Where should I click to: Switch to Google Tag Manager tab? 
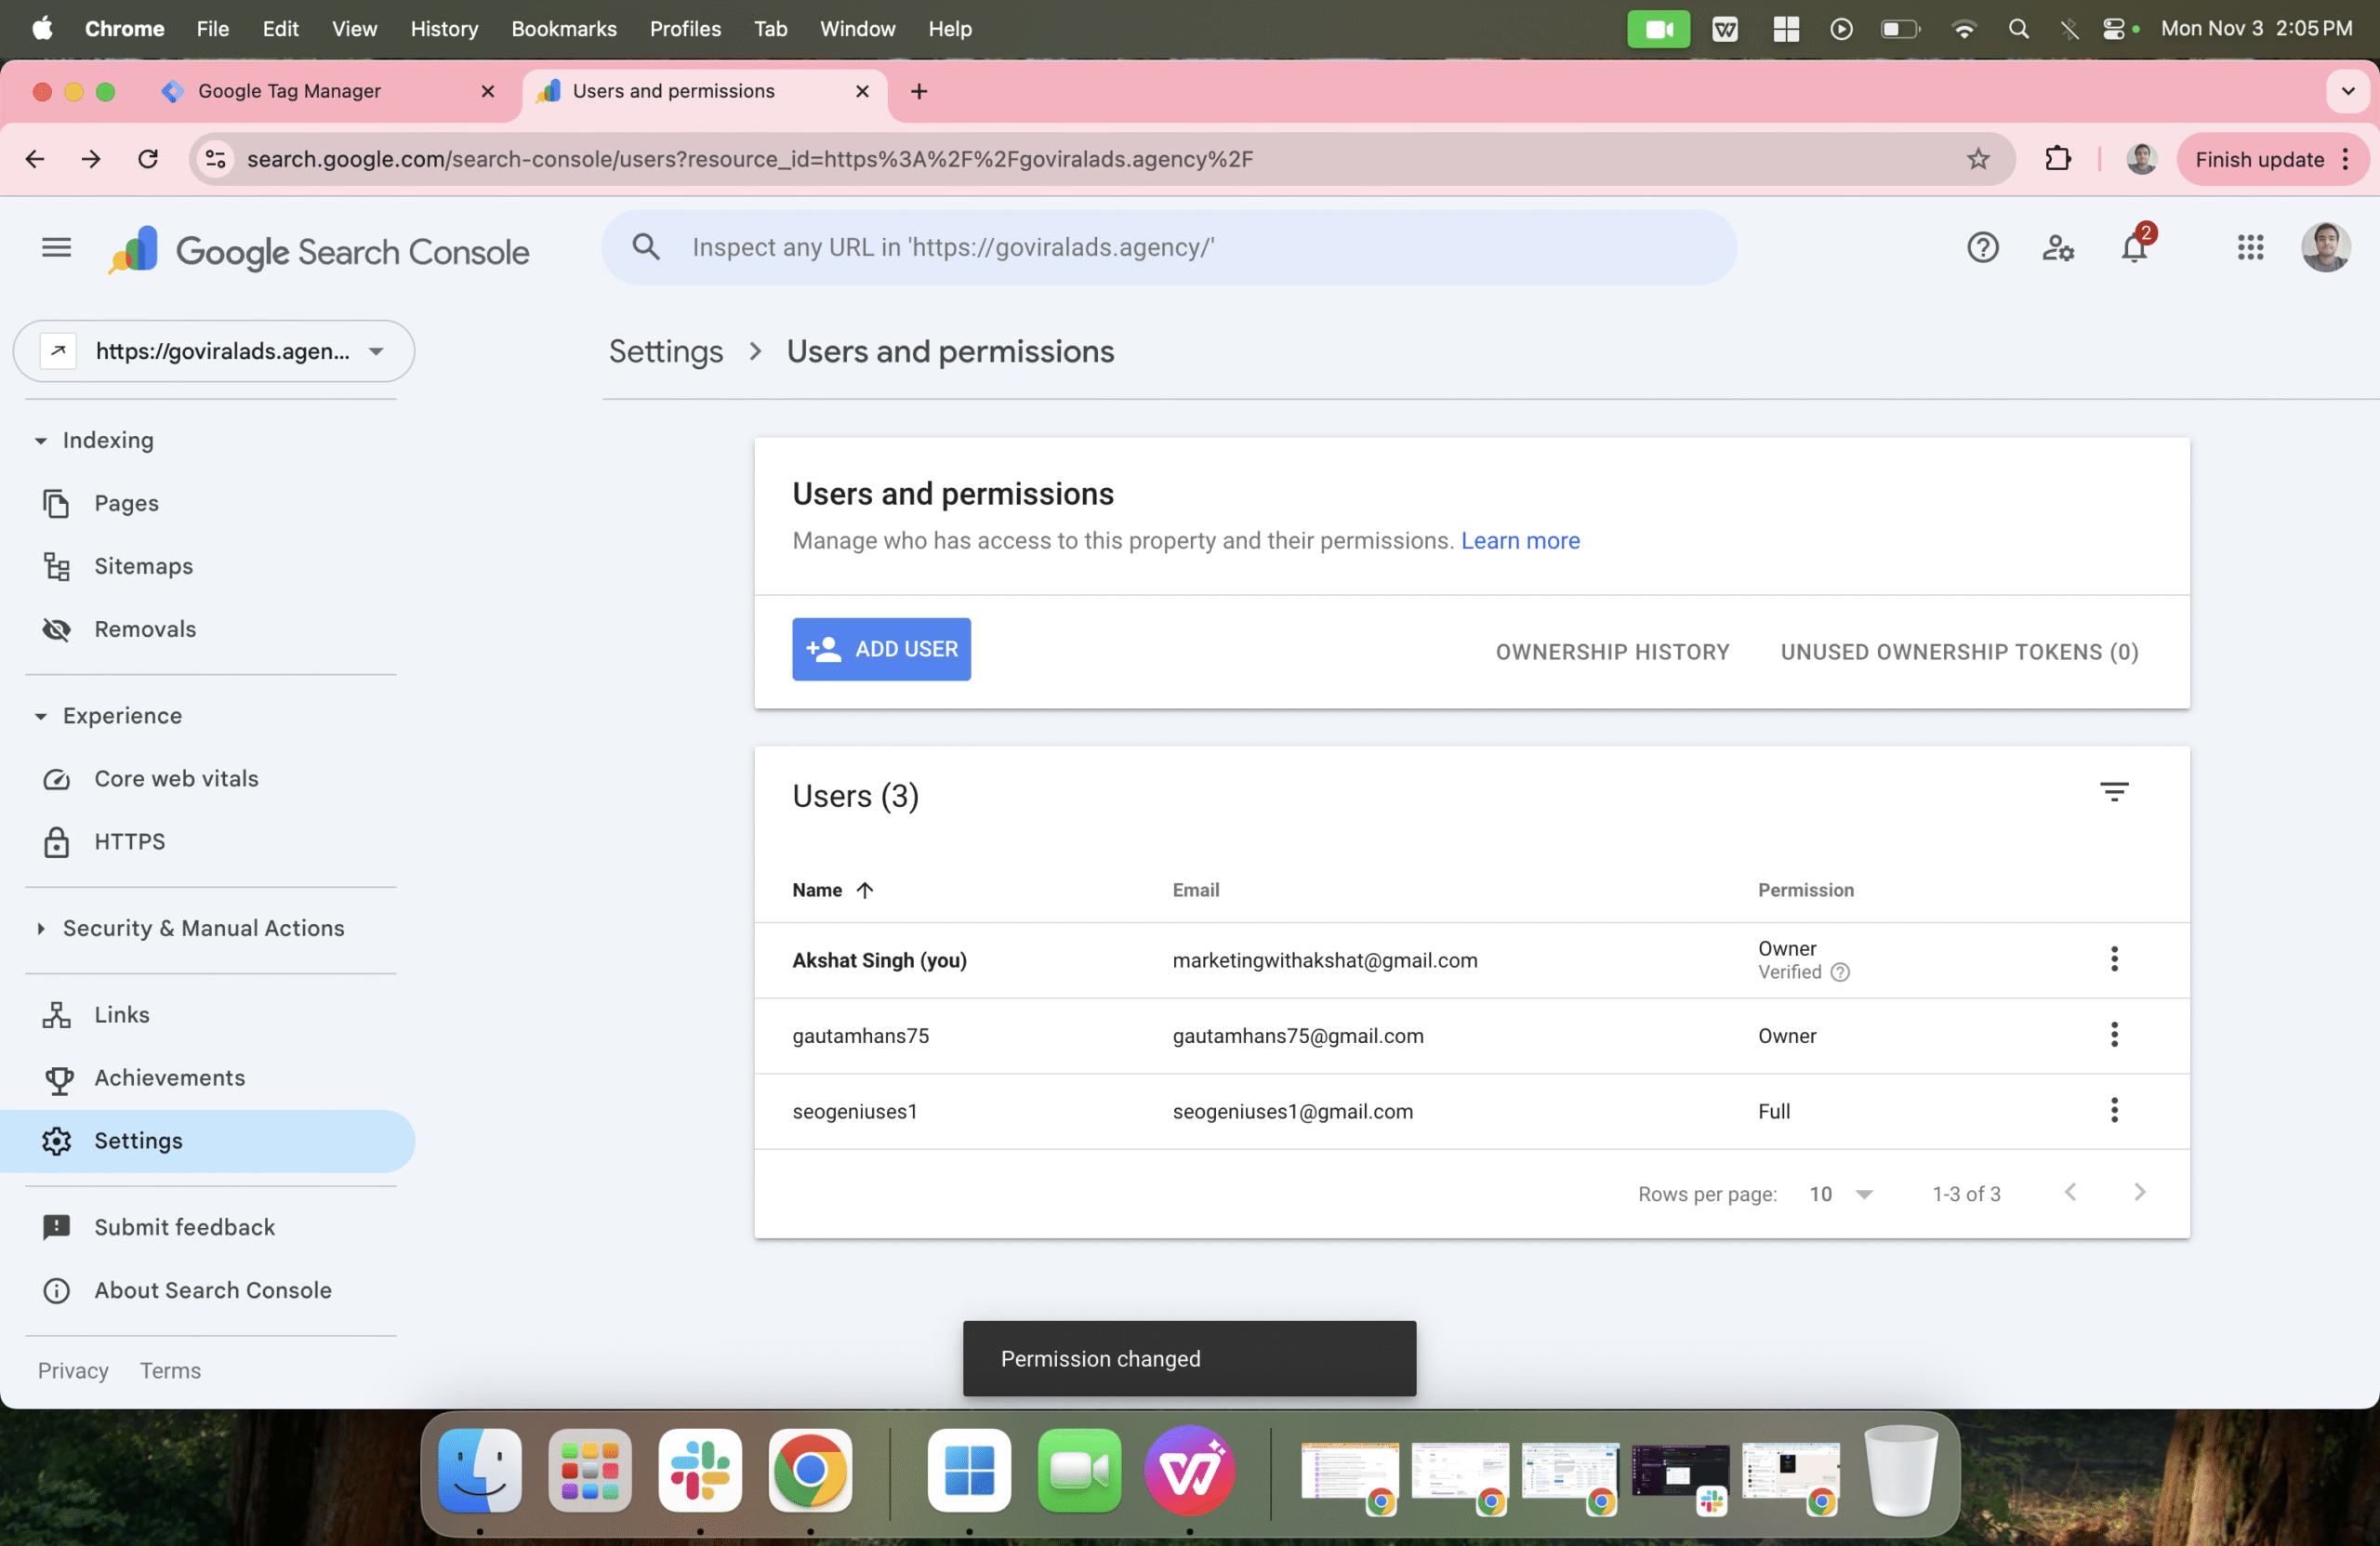290,91
